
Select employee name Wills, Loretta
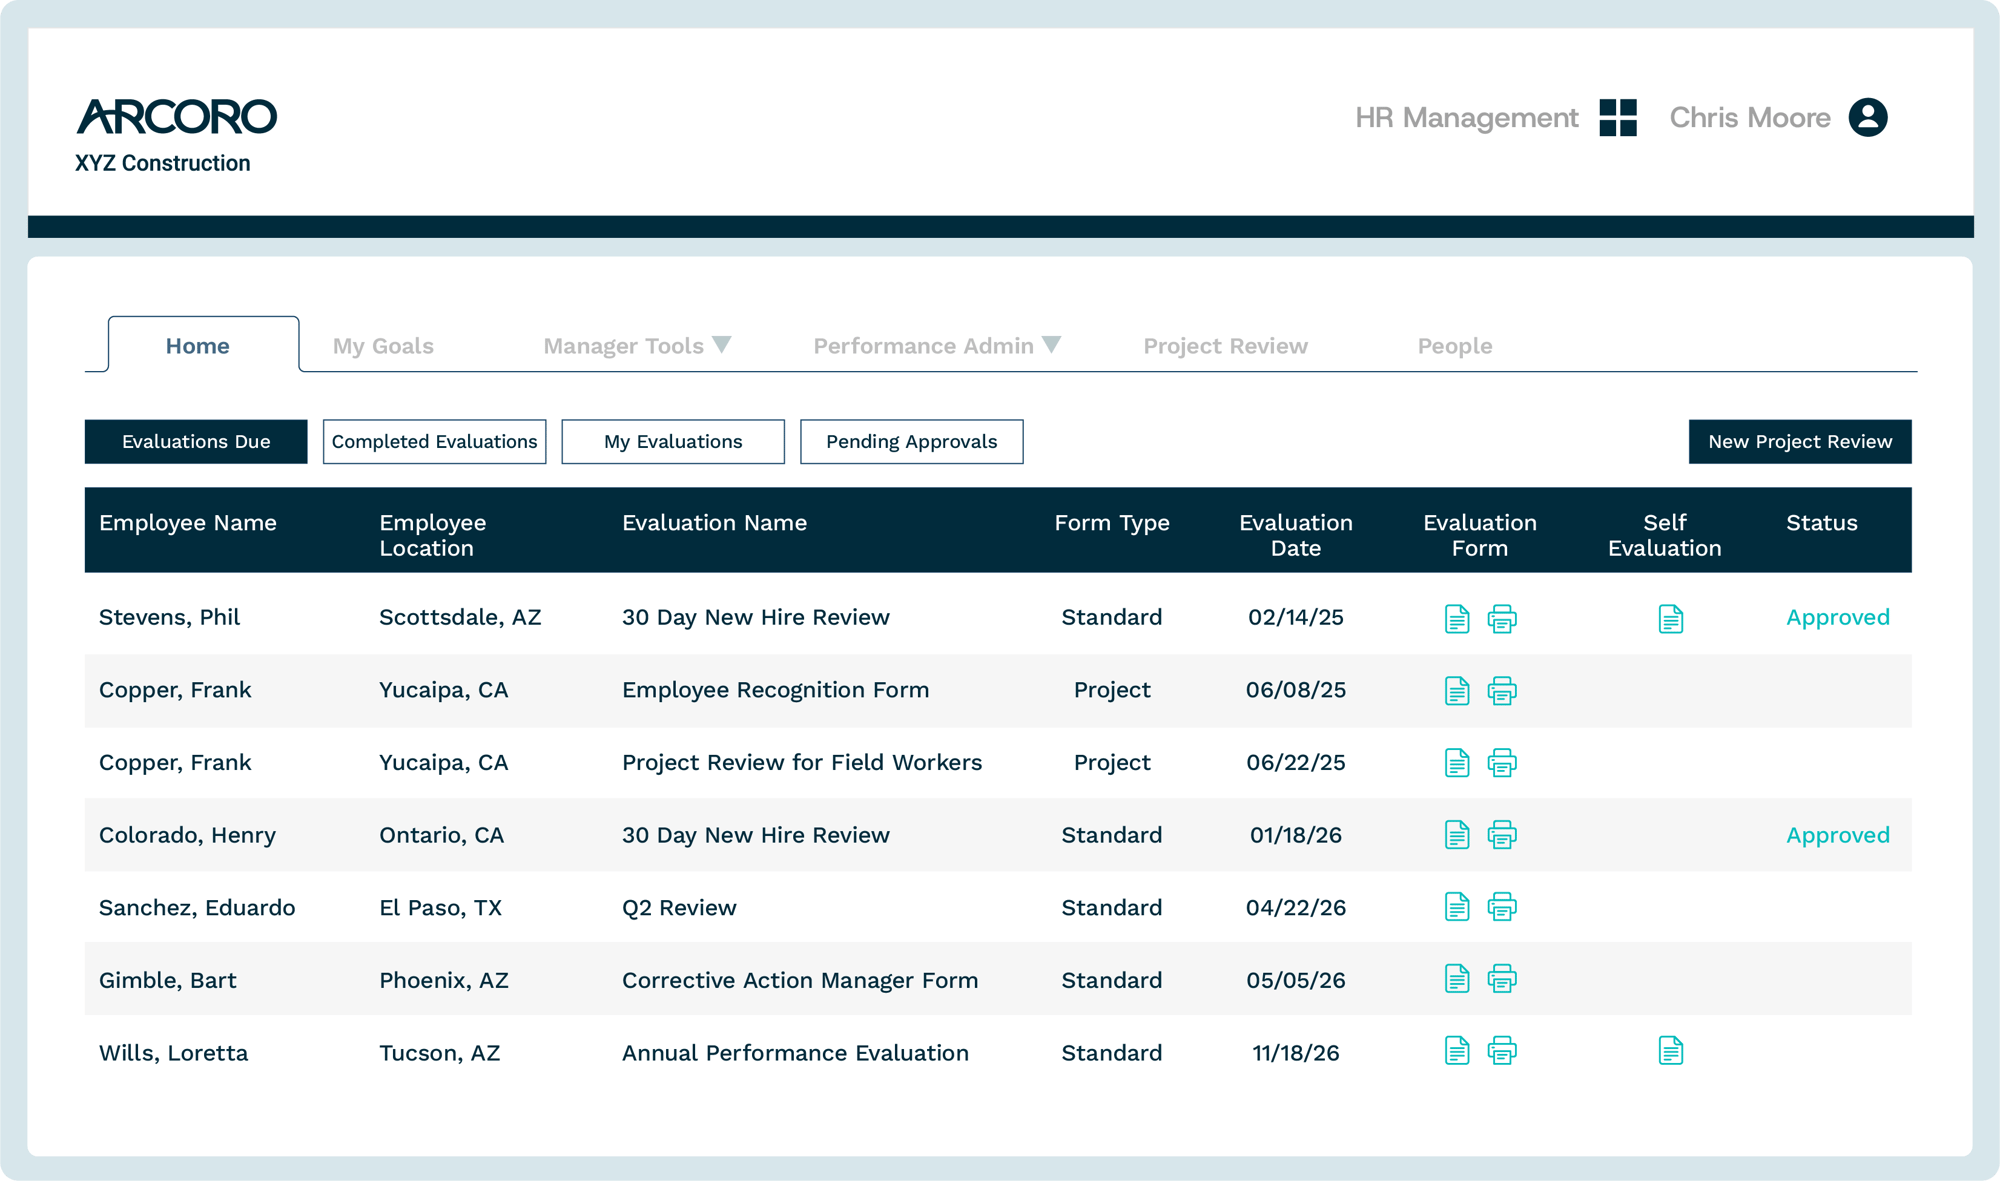(x=173, y=1053)
